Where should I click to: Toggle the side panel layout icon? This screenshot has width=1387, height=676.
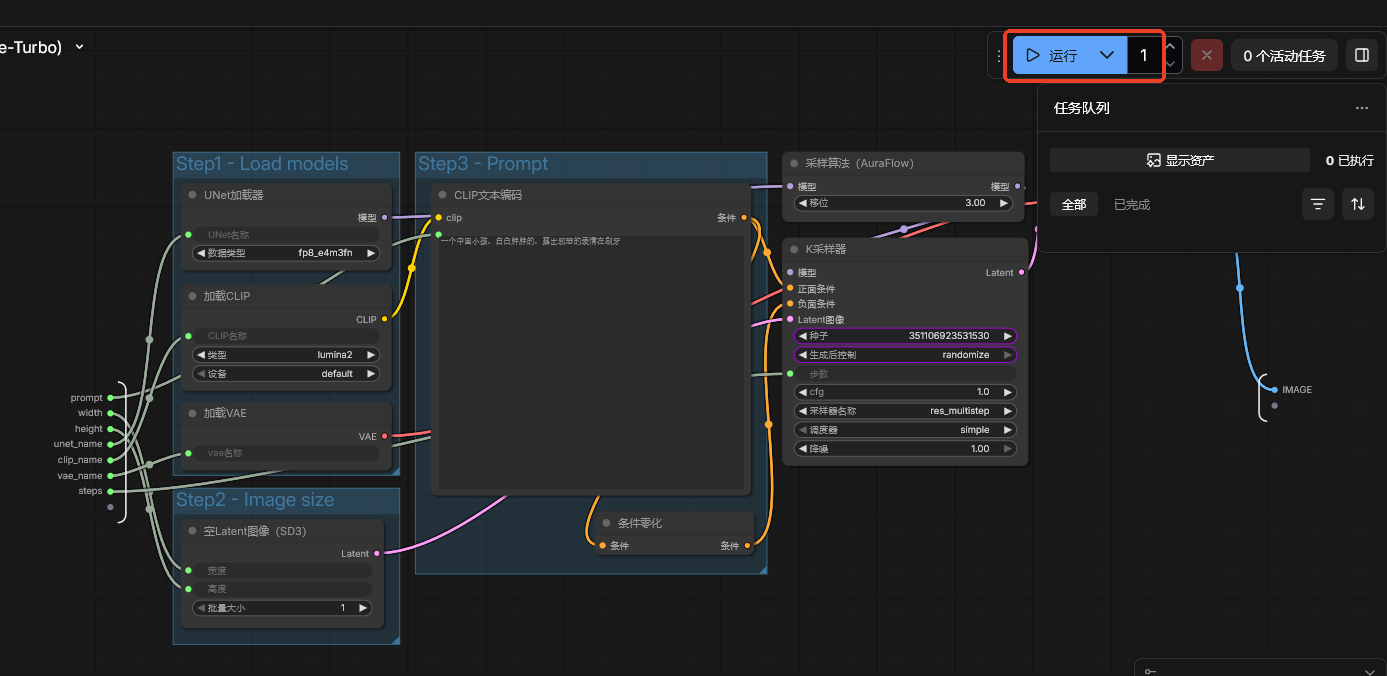[1361, 56]
